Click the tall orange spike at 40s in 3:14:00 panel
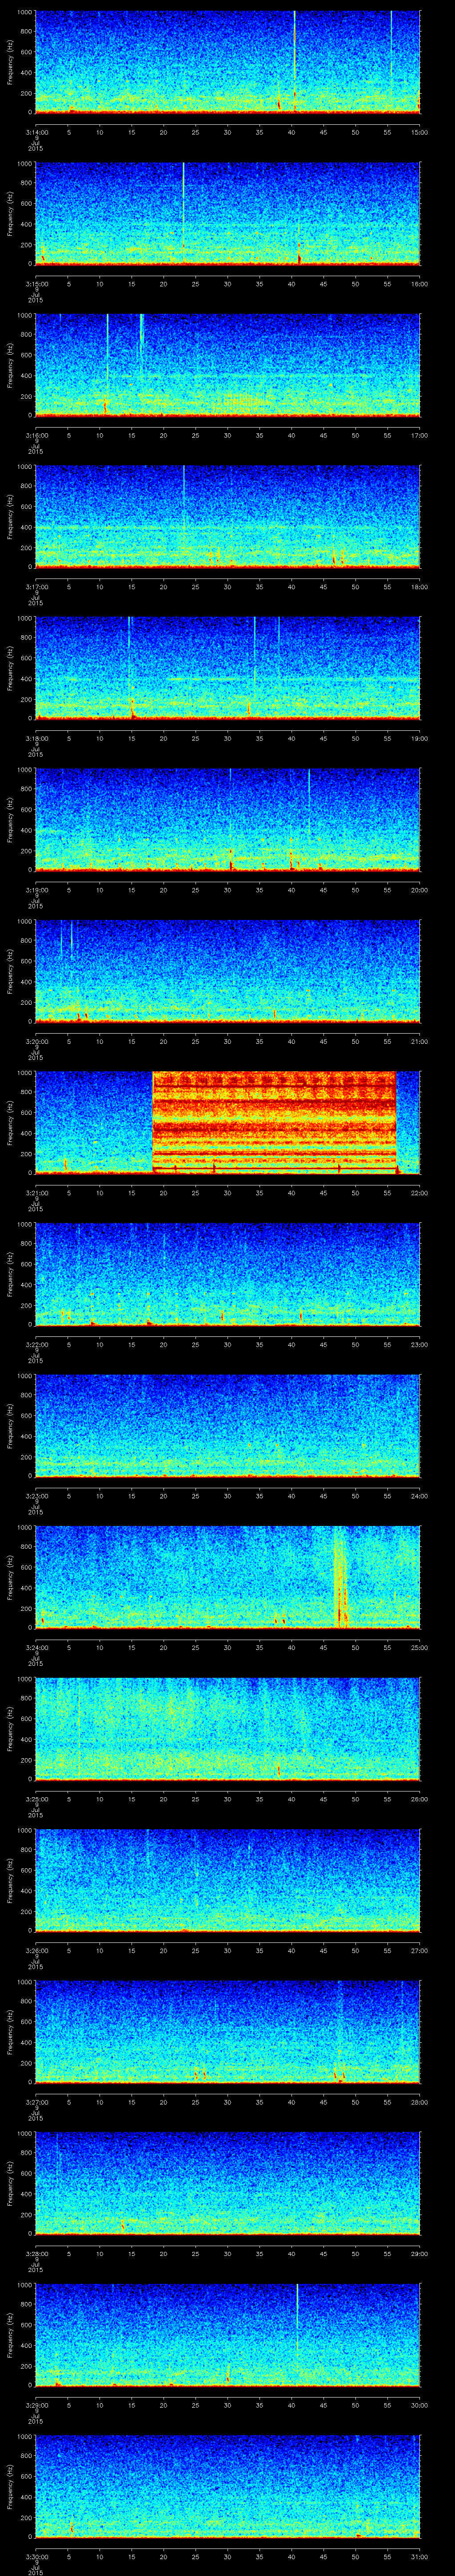 295,62
